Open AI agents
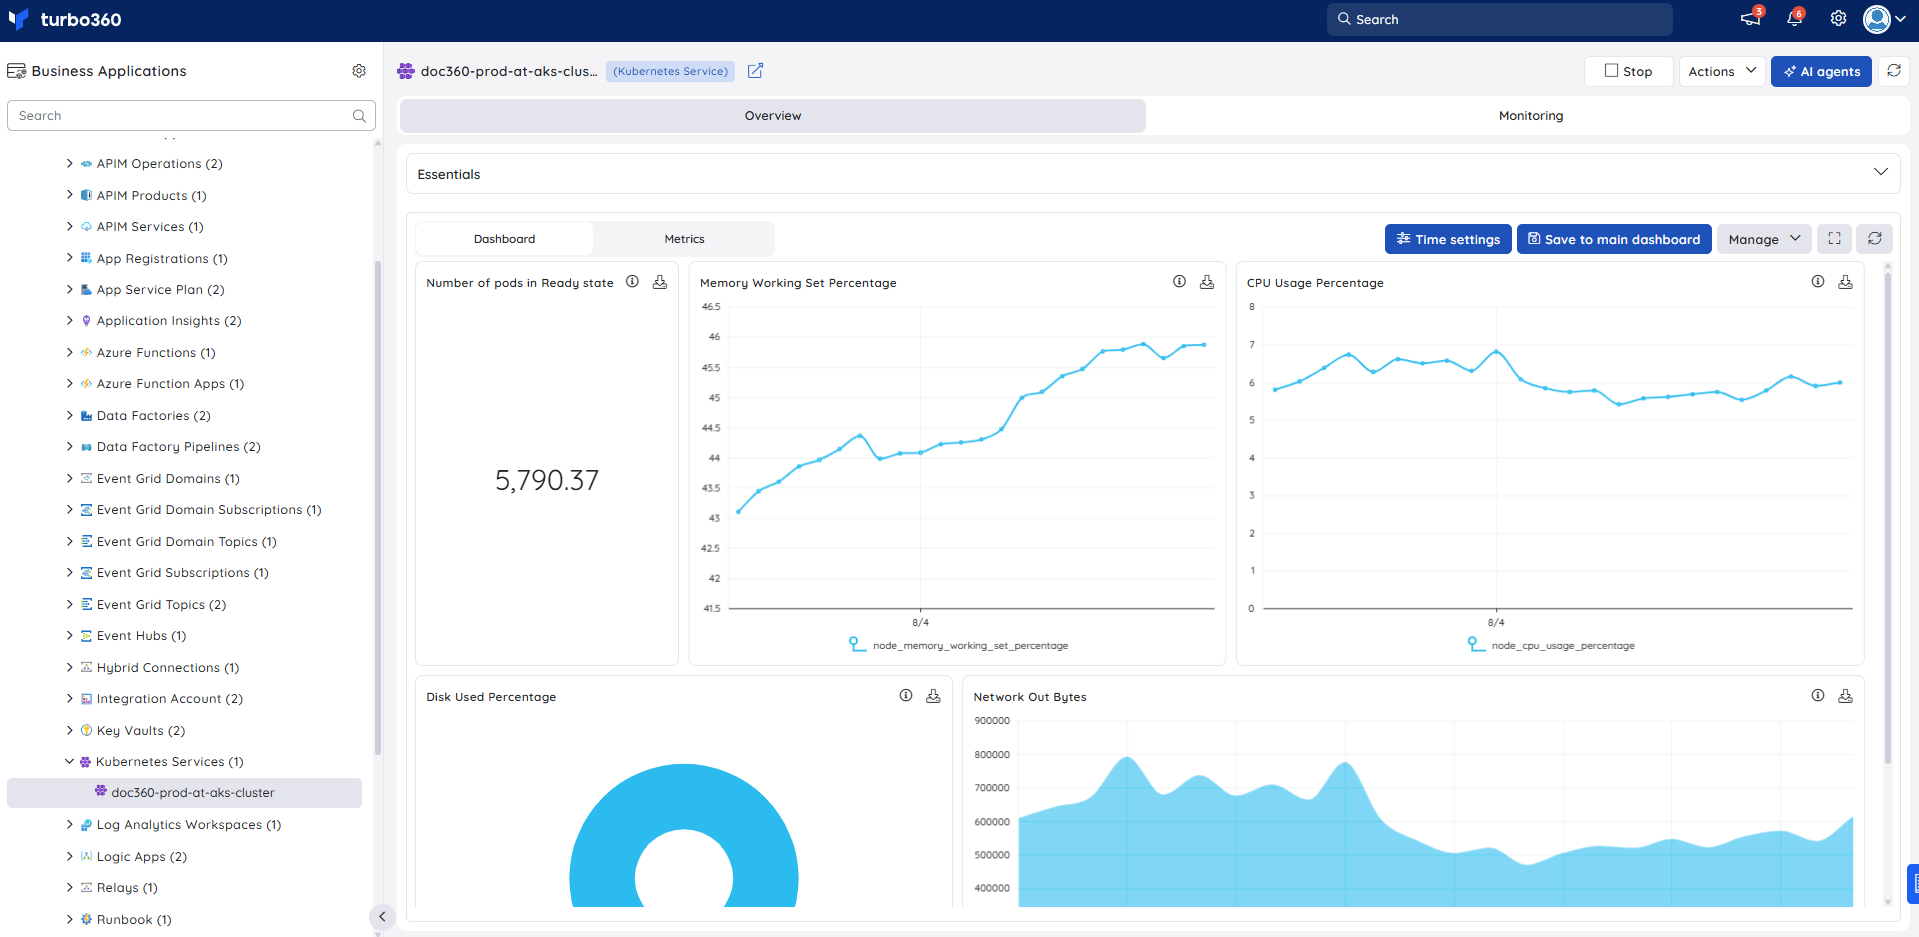1919x937 pixels. coord(1821,71)
